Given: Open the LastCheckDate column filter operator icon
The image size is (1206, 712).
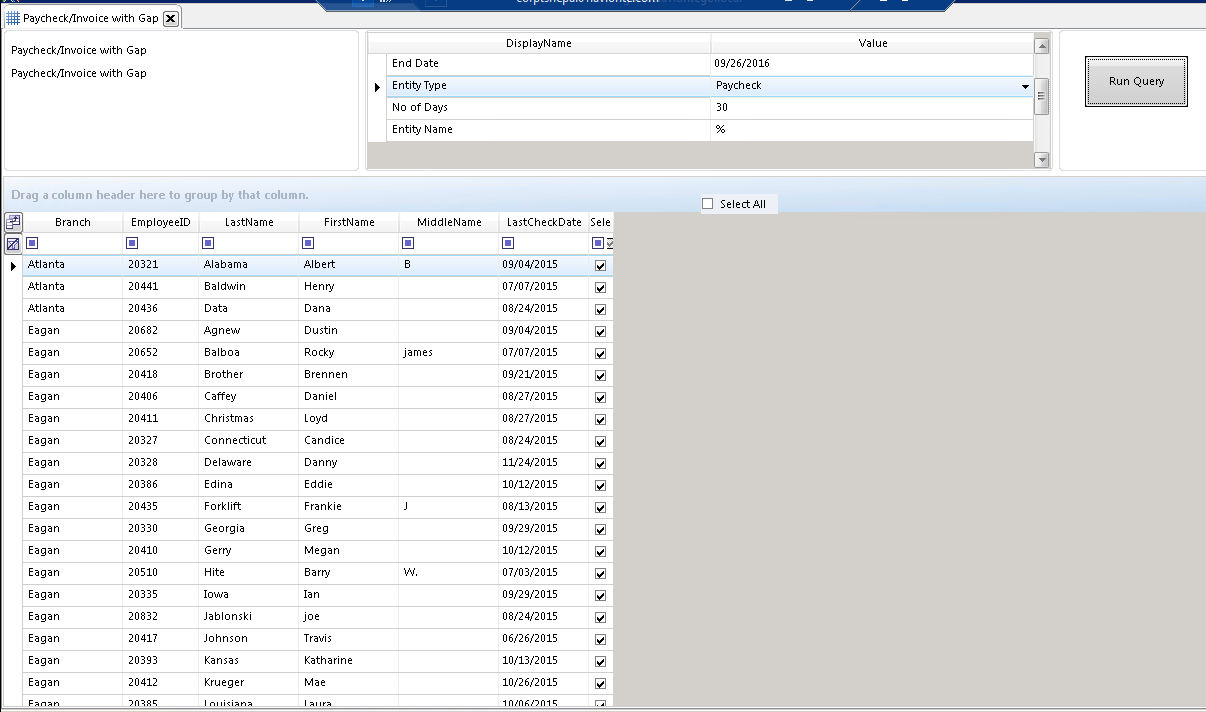Looking at the screenshot, I should pyautogui.click(x=508, y=243).
